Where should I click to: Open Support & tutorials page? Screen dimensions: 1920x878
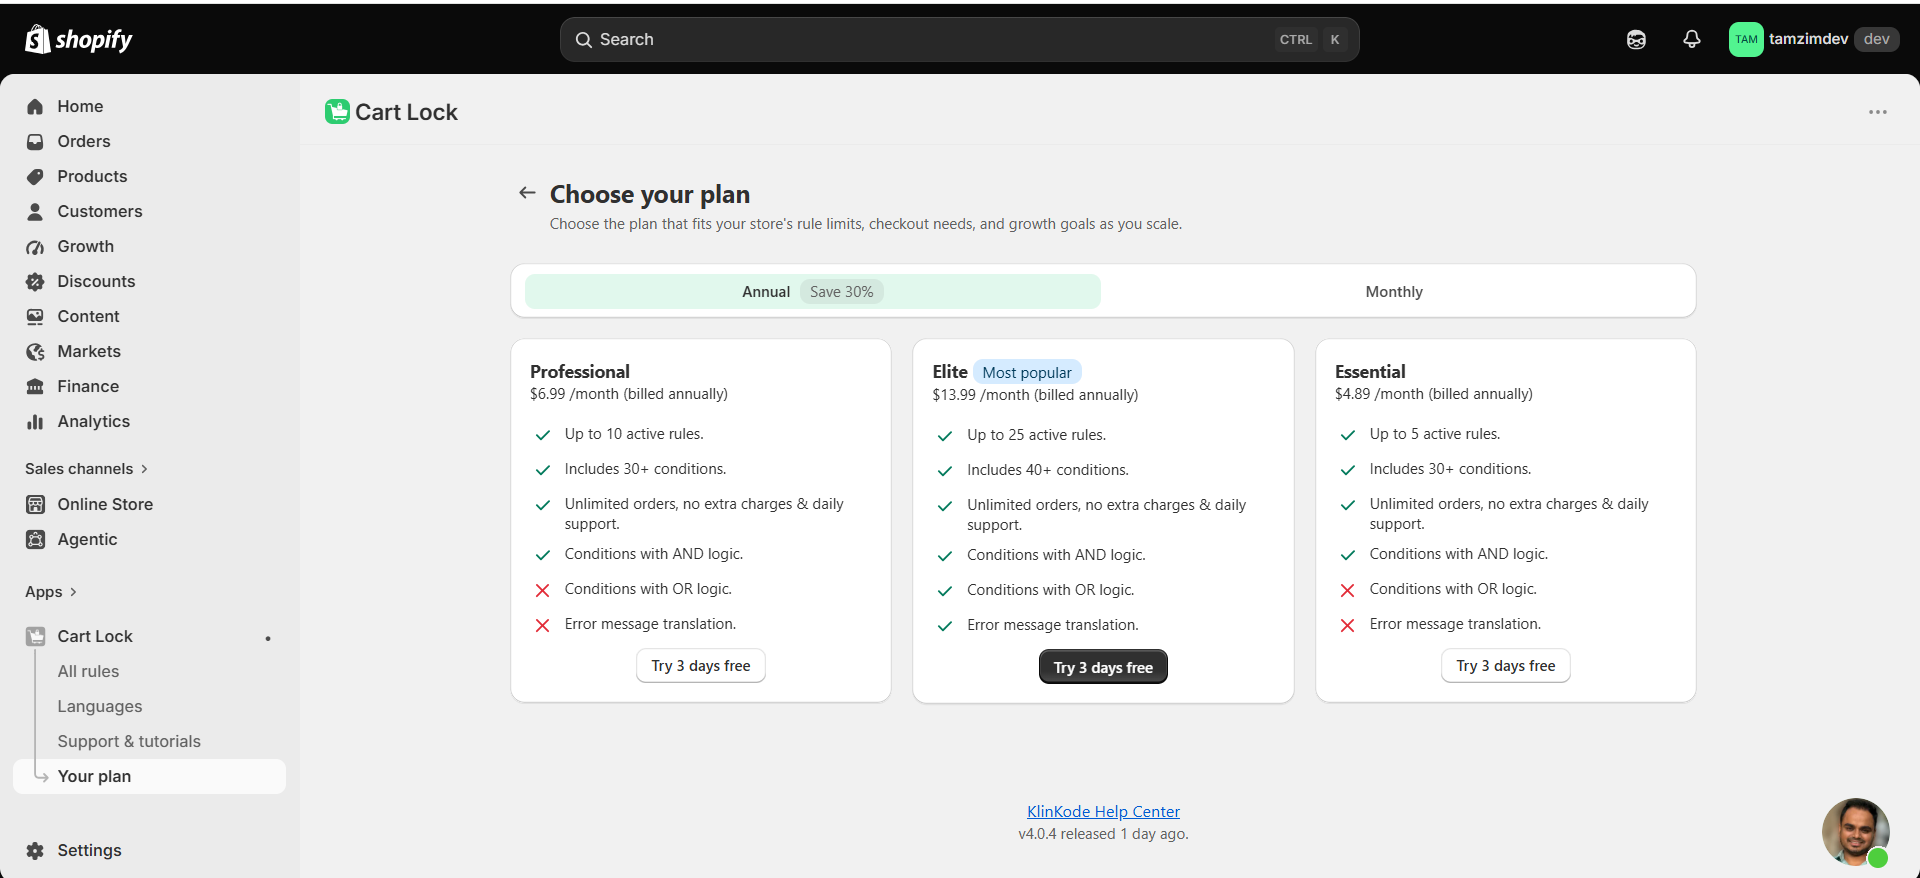tap(129, 742)
